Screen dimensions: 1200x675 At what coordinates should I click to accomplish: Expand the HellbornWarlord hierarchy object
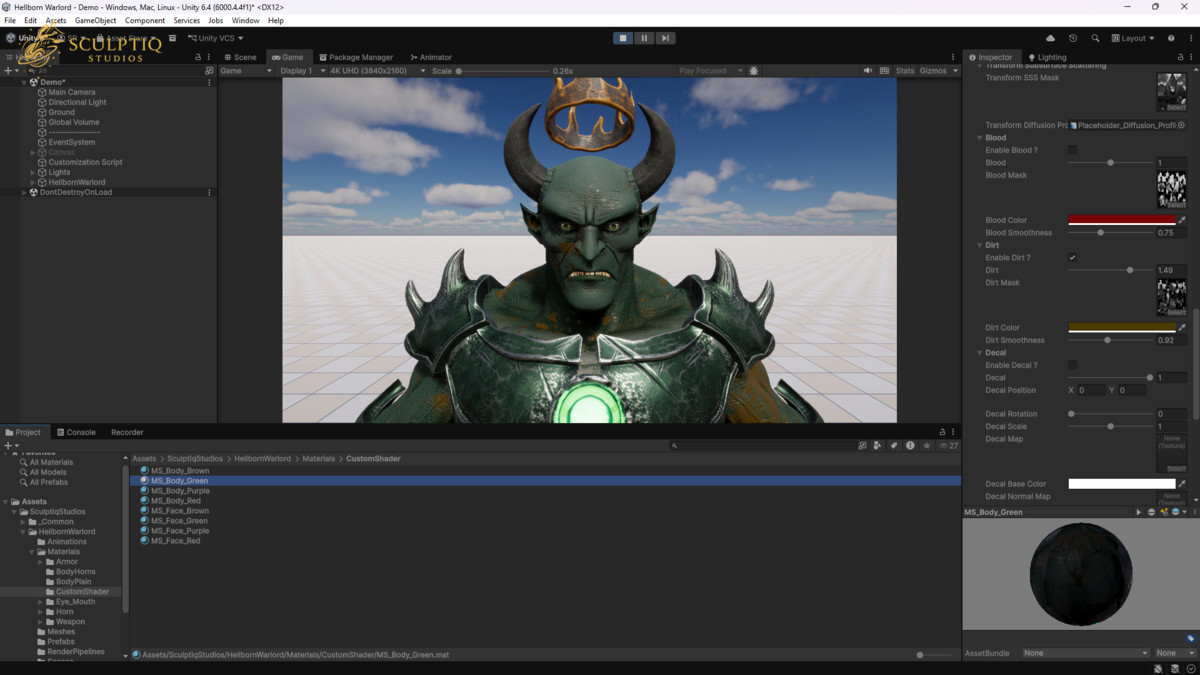click(x=33, y=182)
